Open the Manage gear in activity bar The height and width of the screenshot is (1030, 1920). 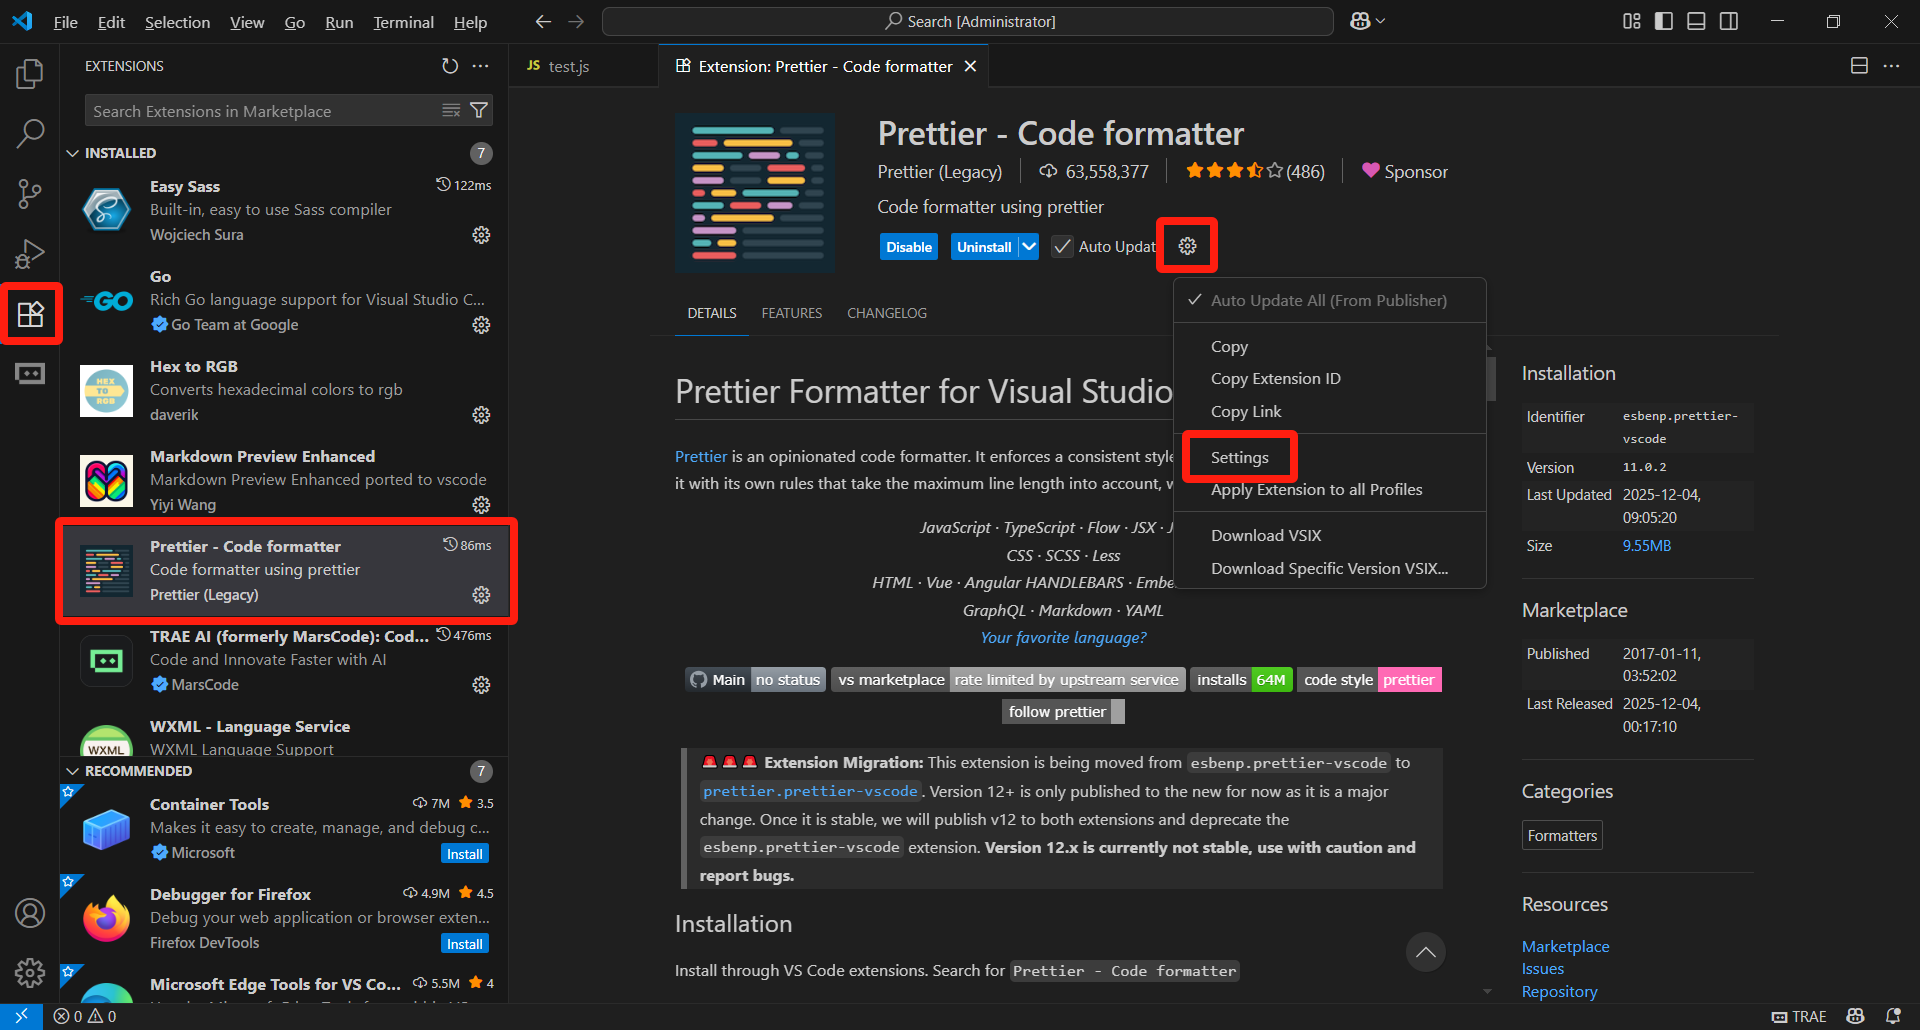coord(30,972)
